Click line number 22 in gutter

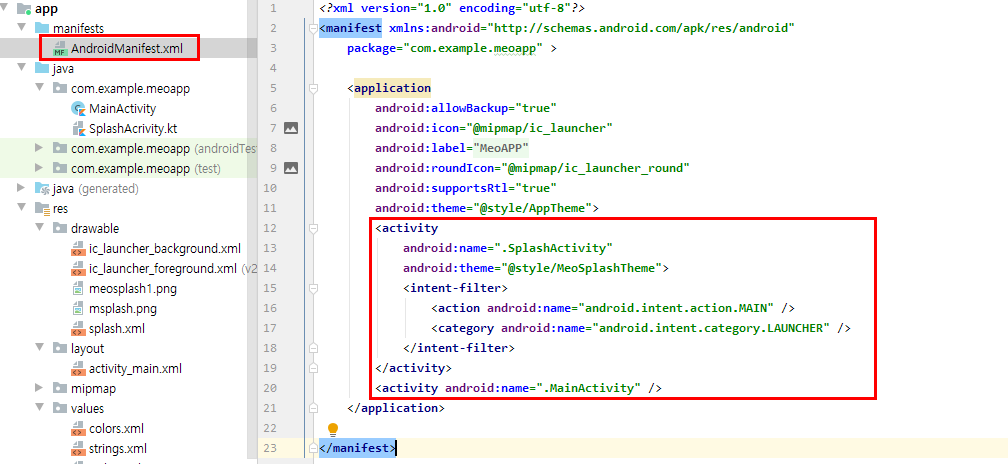[270, 427]
